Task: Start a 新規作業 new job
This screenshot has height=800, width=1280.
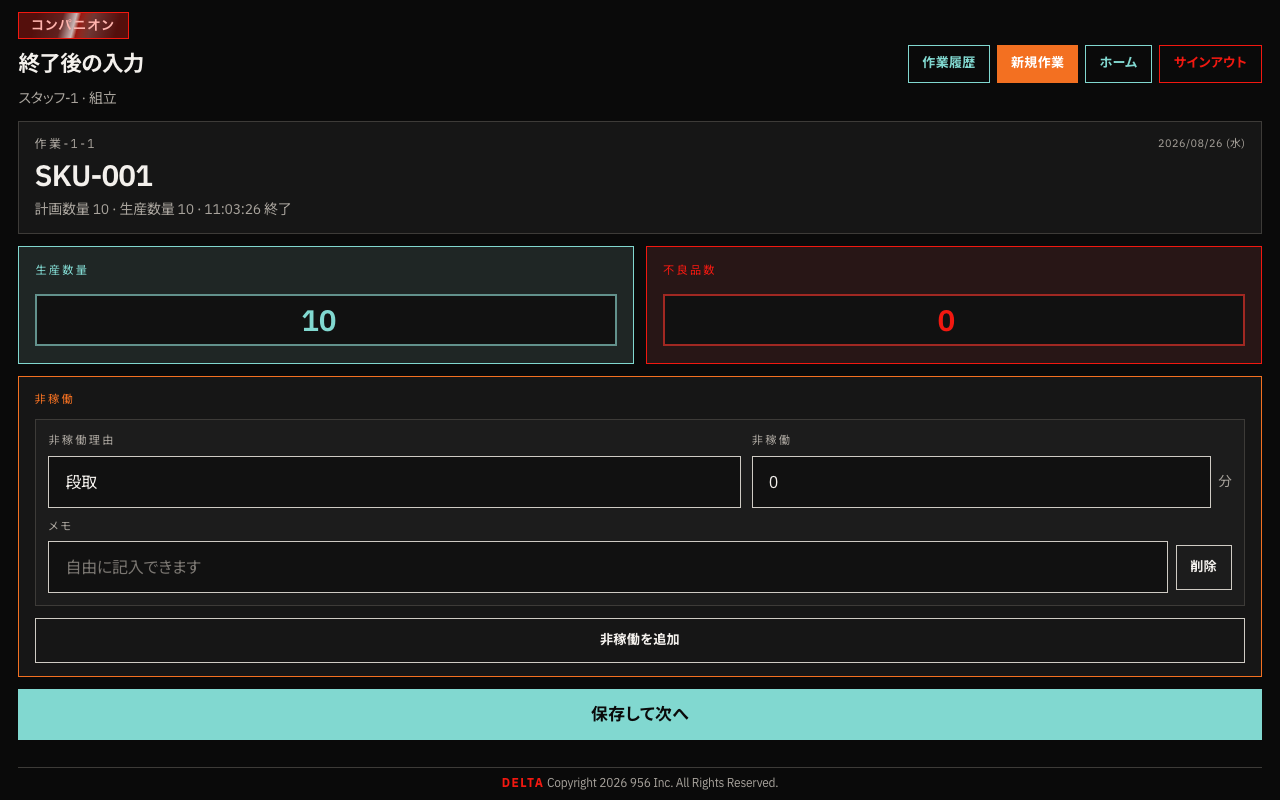Action: click(x=1037, y=64)
